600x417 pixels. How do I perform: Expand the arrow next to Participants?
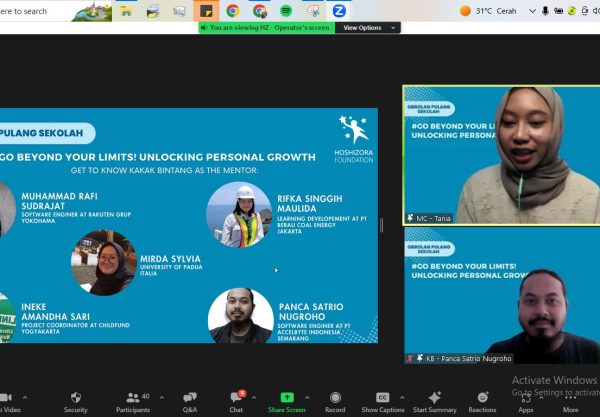click(156, 397)
